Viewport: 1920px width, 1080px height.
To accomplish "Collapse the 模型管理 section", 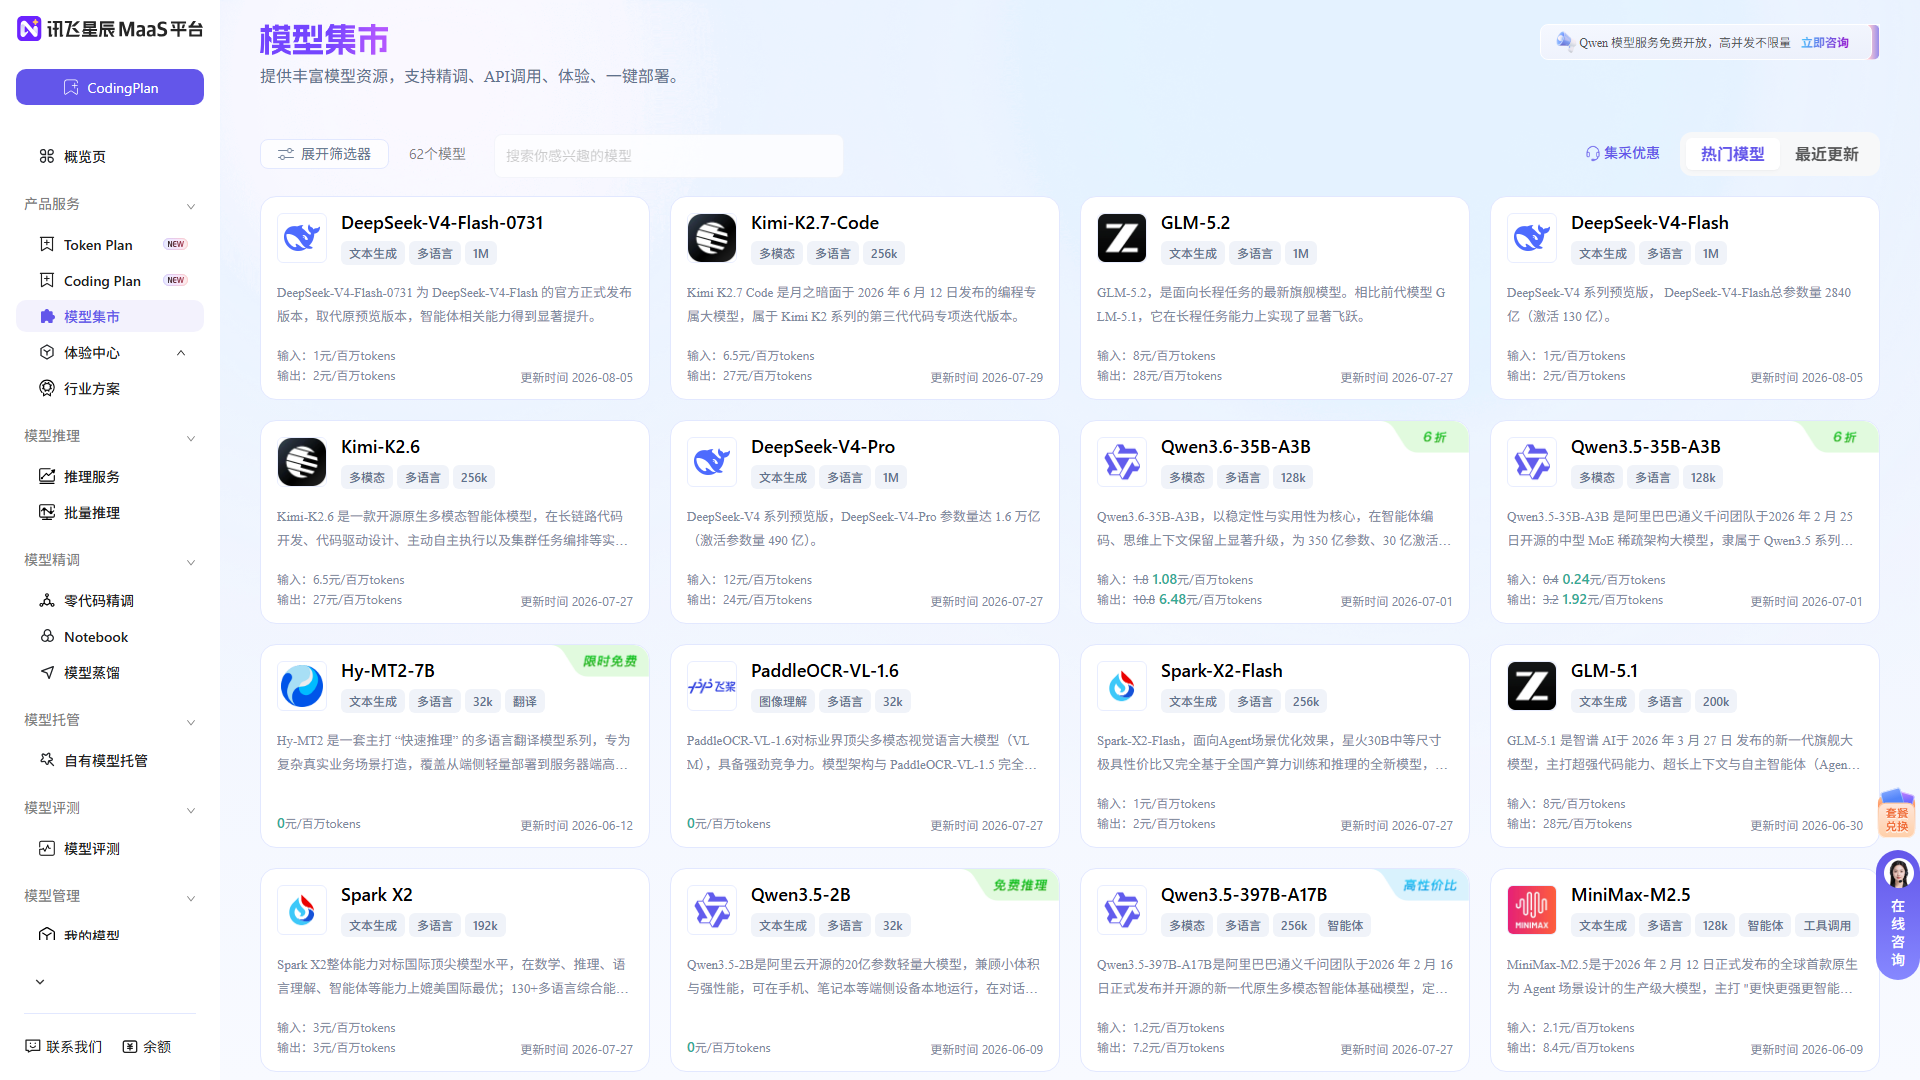I will [x=191, y=897].
